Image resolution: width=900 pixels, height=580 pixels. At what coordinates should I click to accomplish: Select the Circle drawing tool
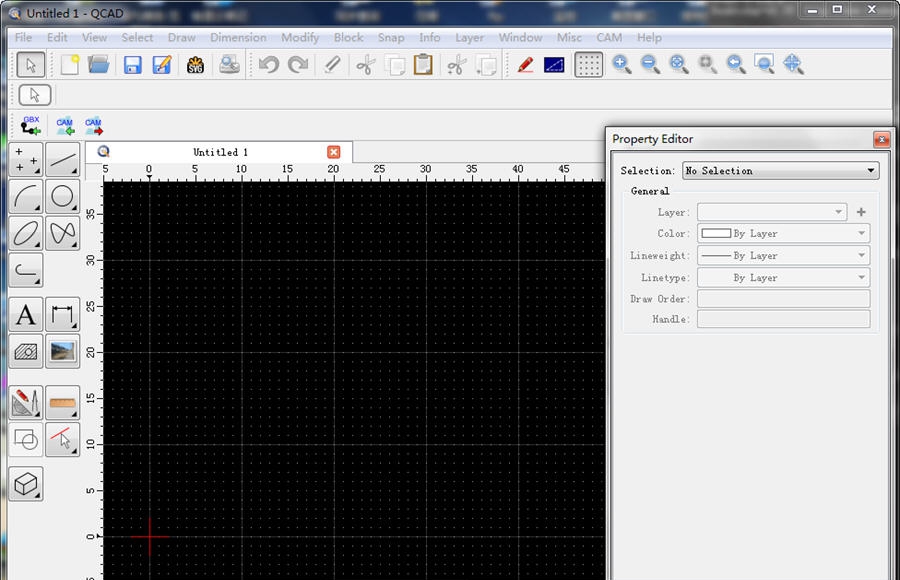pyautogui.click(x=63, y=197)
